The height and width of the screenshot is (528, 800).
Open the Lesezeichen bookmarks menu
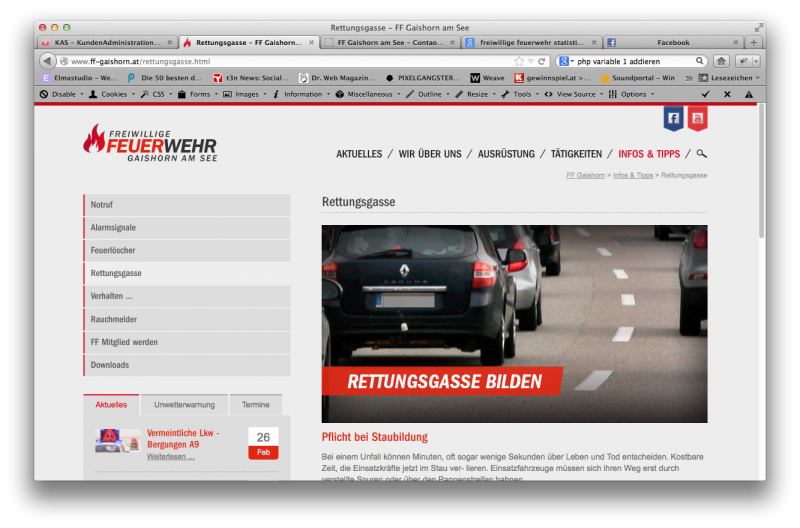[729, 78]
